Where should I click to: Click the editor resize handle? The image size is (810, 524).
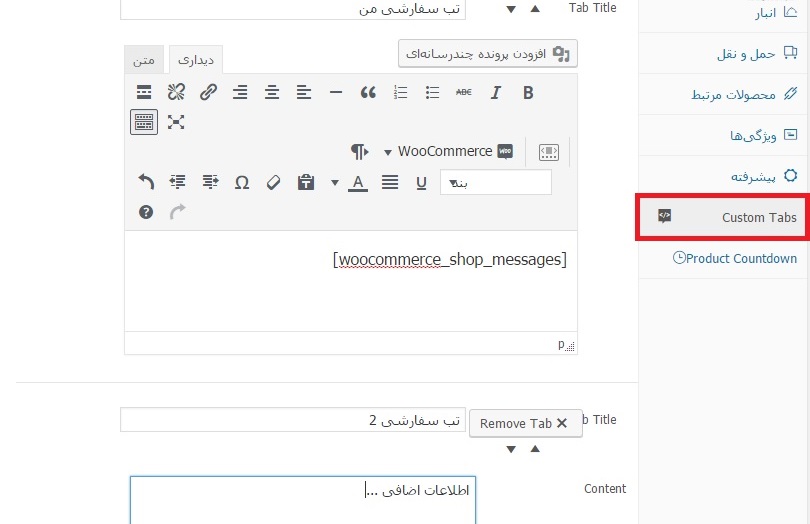[570, 347]
